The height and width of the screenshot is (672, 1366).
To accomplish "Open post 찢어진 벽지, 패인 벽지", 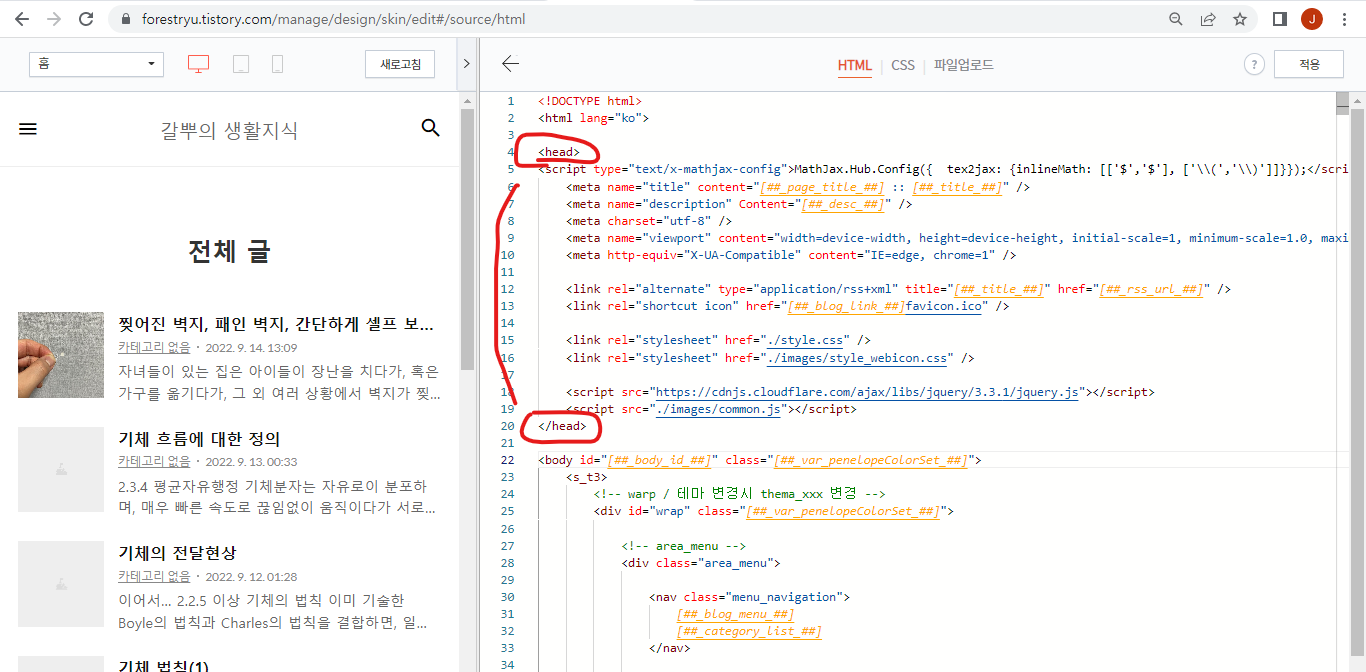I will click(x=276, y=325).
